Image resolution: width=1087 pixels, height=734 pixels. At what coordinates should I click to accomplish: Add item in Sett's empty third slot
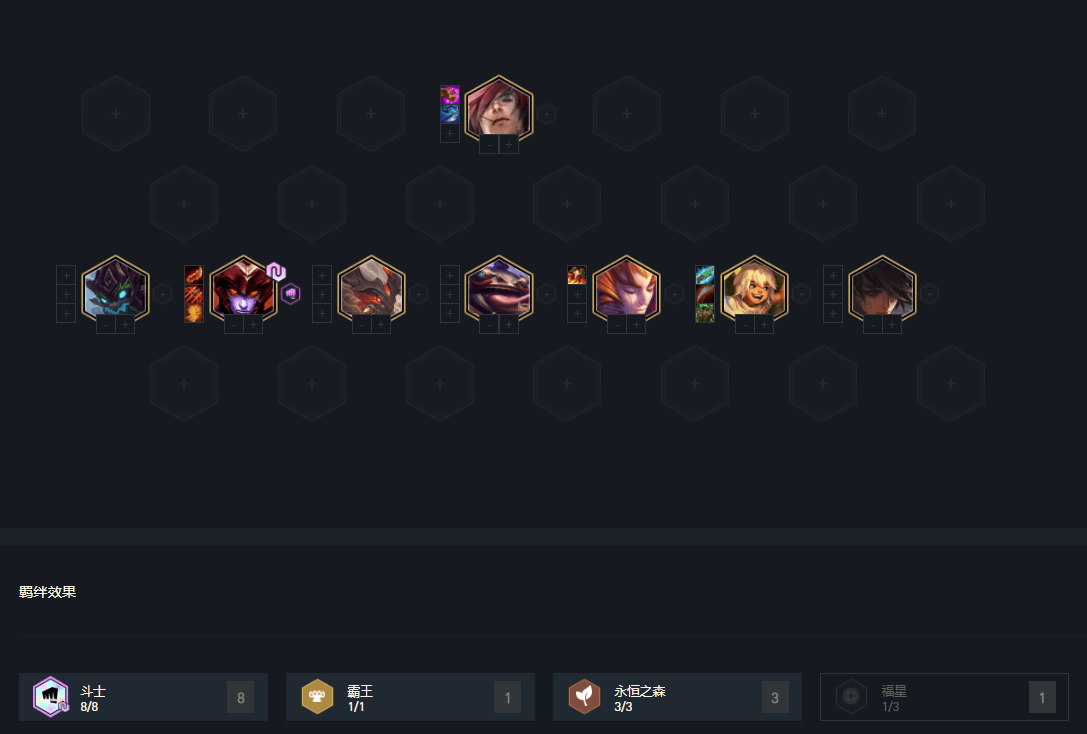pos(450,133)
